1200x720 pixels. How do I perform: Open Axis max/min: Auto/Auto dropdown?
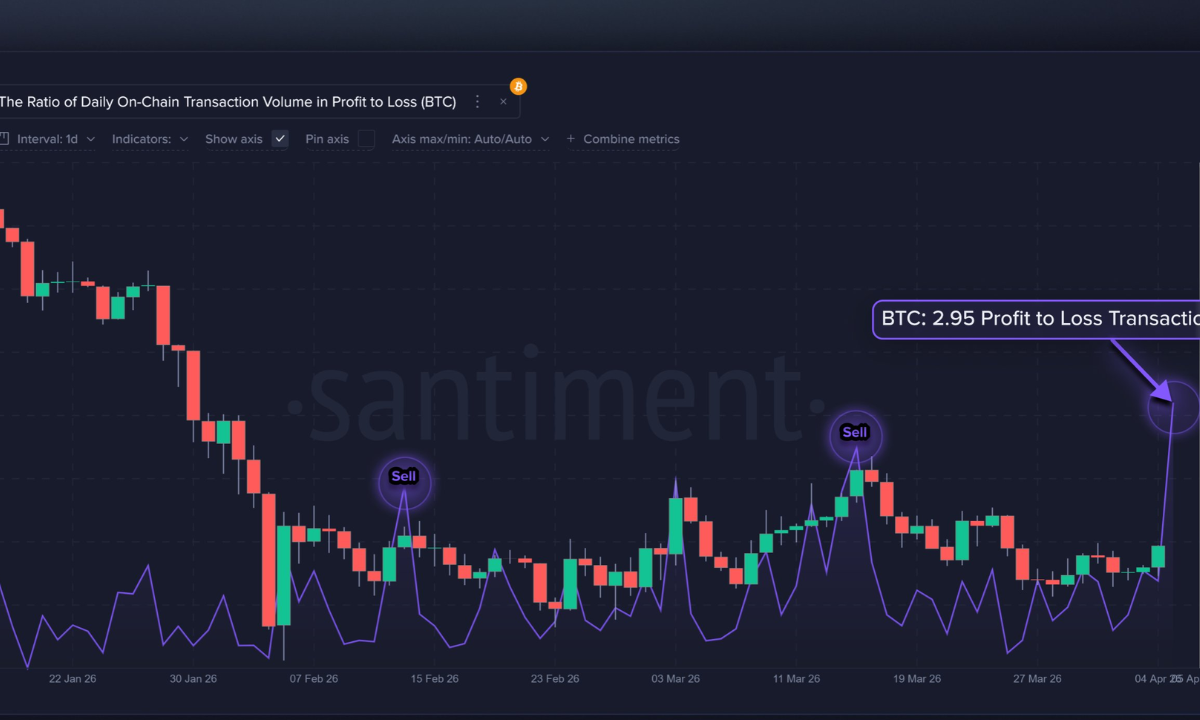[x=471, y=139]
